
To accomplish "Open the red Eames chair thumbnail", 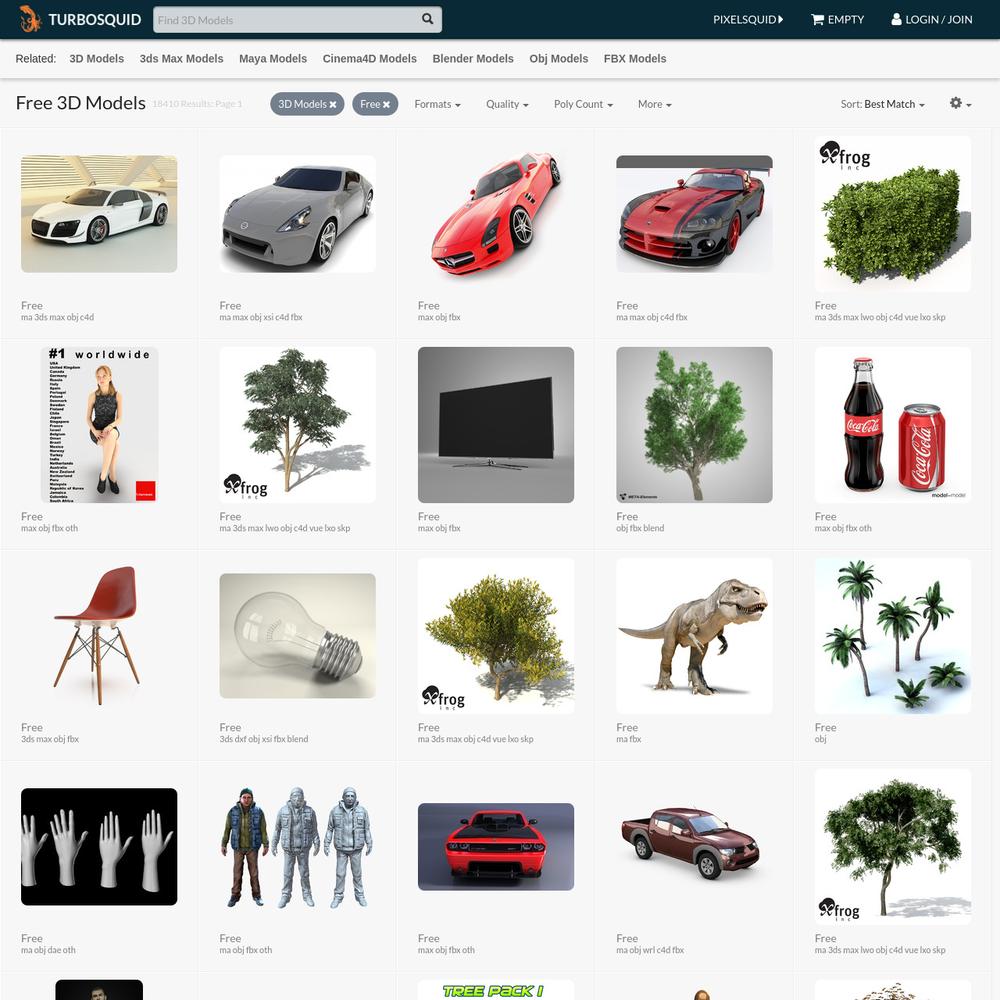I will click(99, 636).
